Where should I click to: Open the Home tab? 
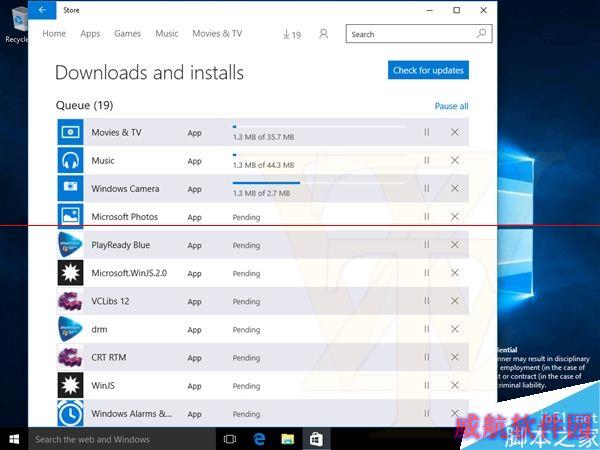pyautogui.click(x=54, y=34)
